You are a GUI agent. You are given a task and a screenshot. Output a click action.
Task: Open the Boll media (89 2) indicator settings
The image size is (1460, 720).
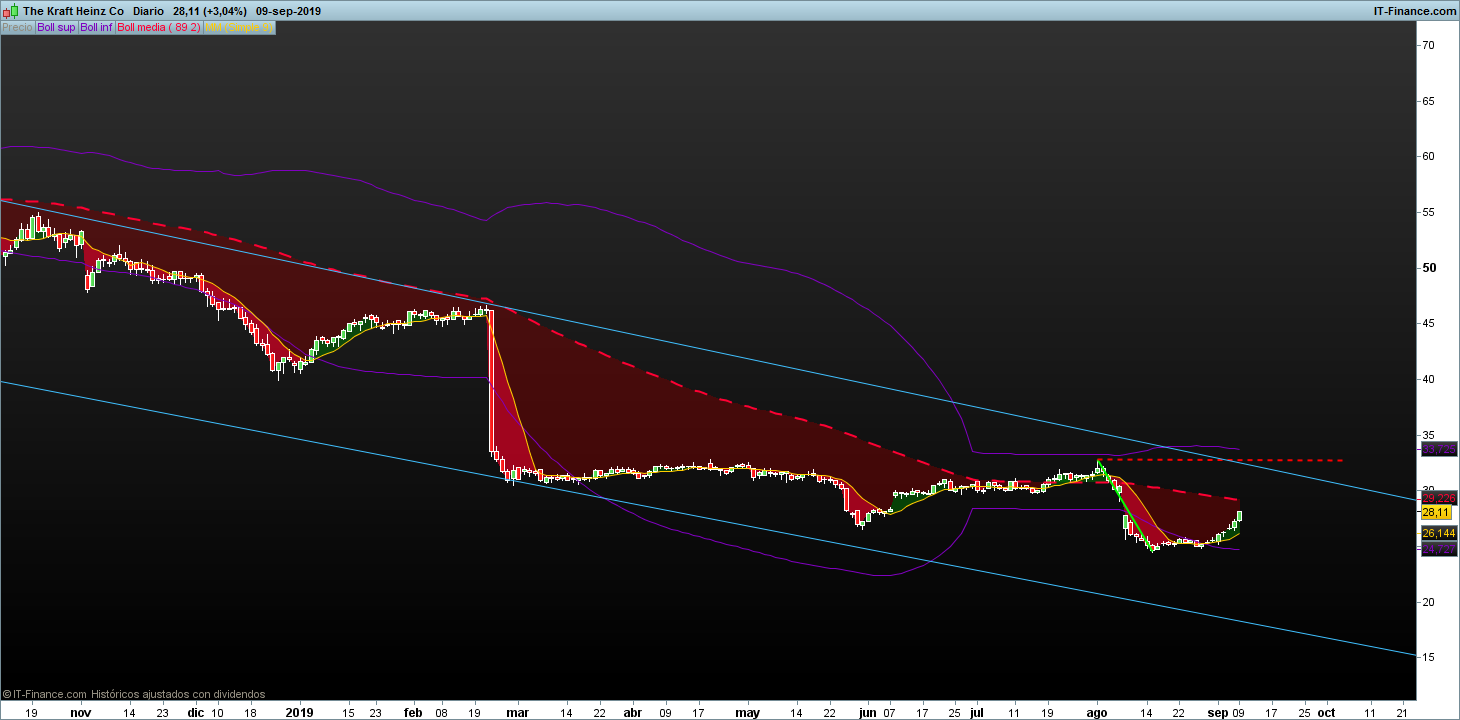(x=158, y=28)
